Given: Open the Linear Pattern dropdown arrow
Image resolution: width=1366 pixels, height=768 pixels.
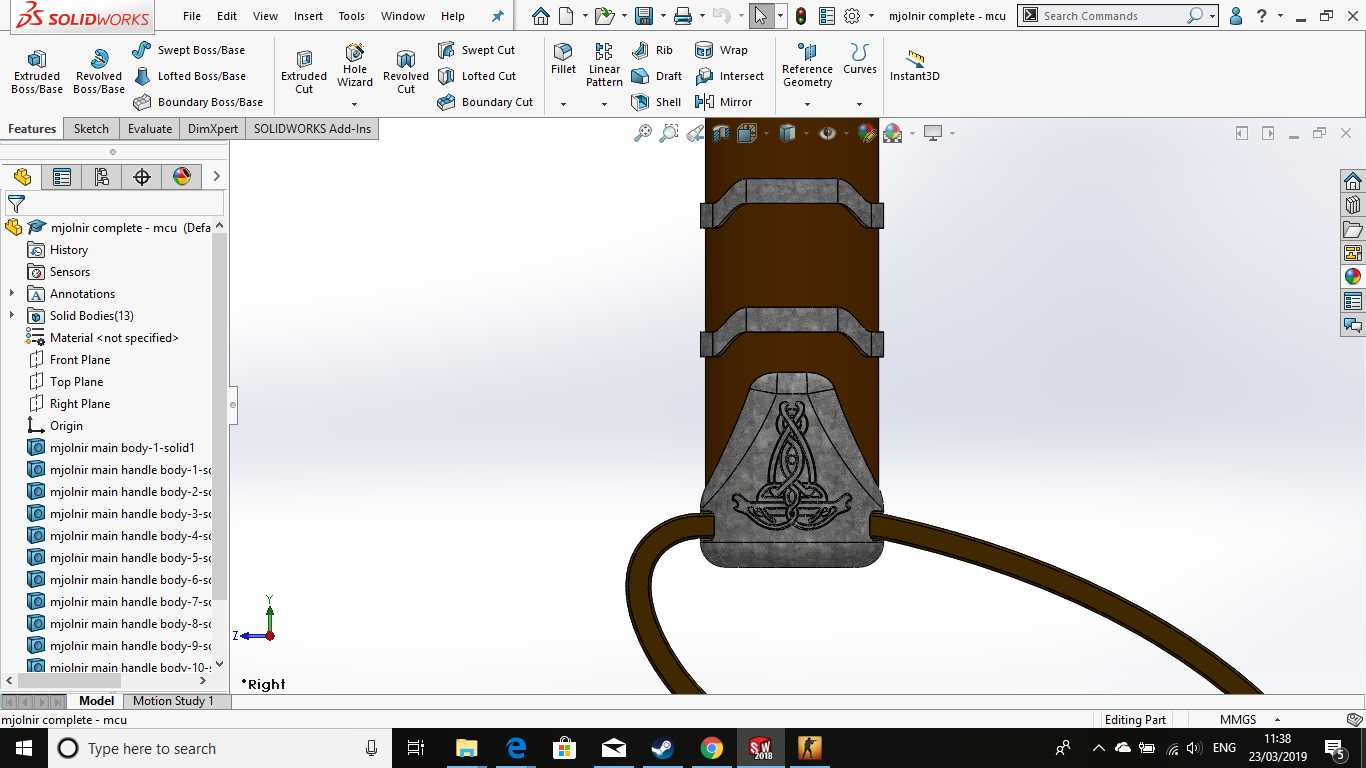Looking at the screenshot, I should coord(604,104).
